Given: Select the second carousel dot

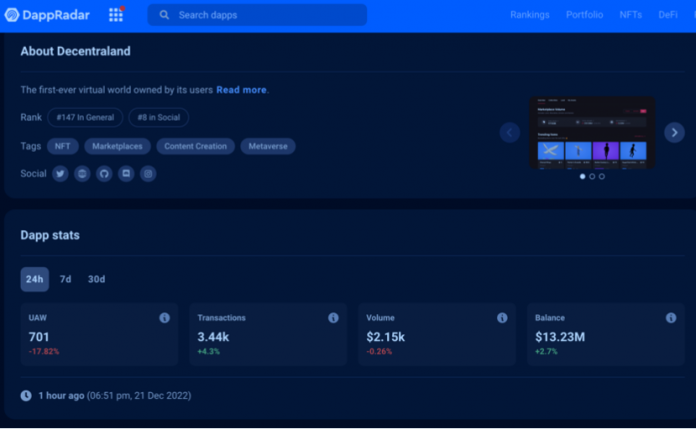Looking at the screenshot, I should [x=592, y=176].
